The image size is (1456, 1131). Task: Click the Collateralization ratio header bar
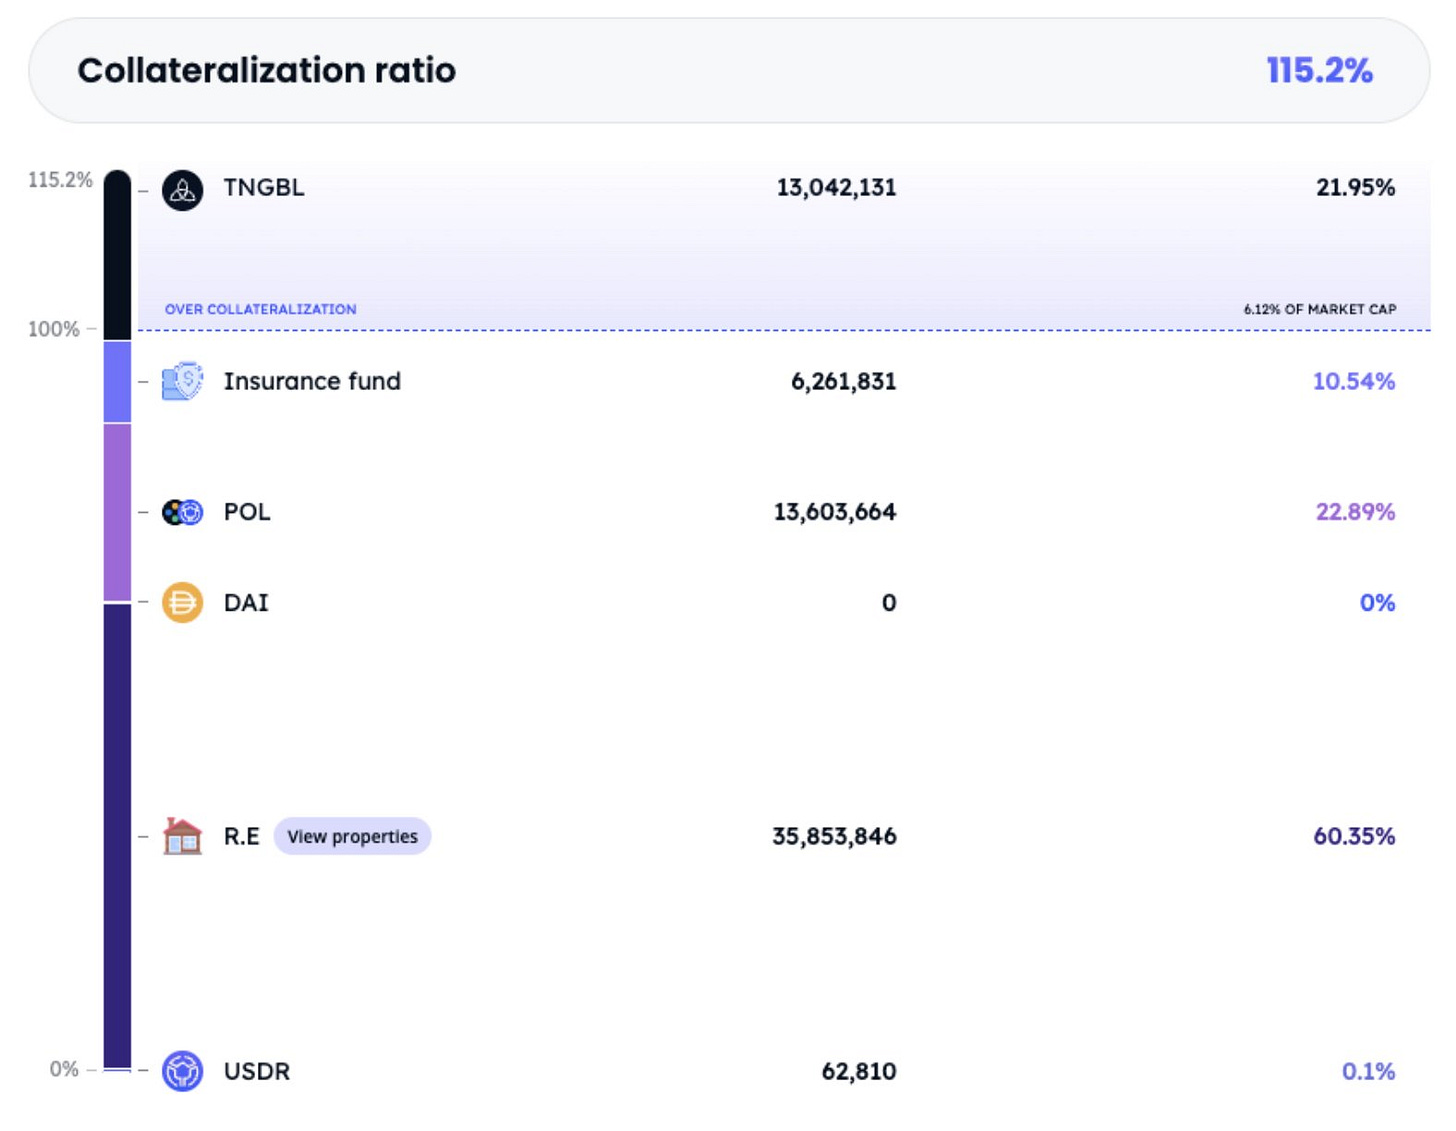(x=728, y=70)
